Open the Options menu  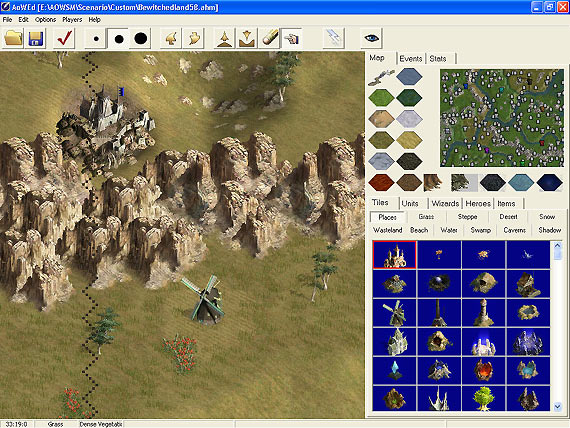pos(45,20)
